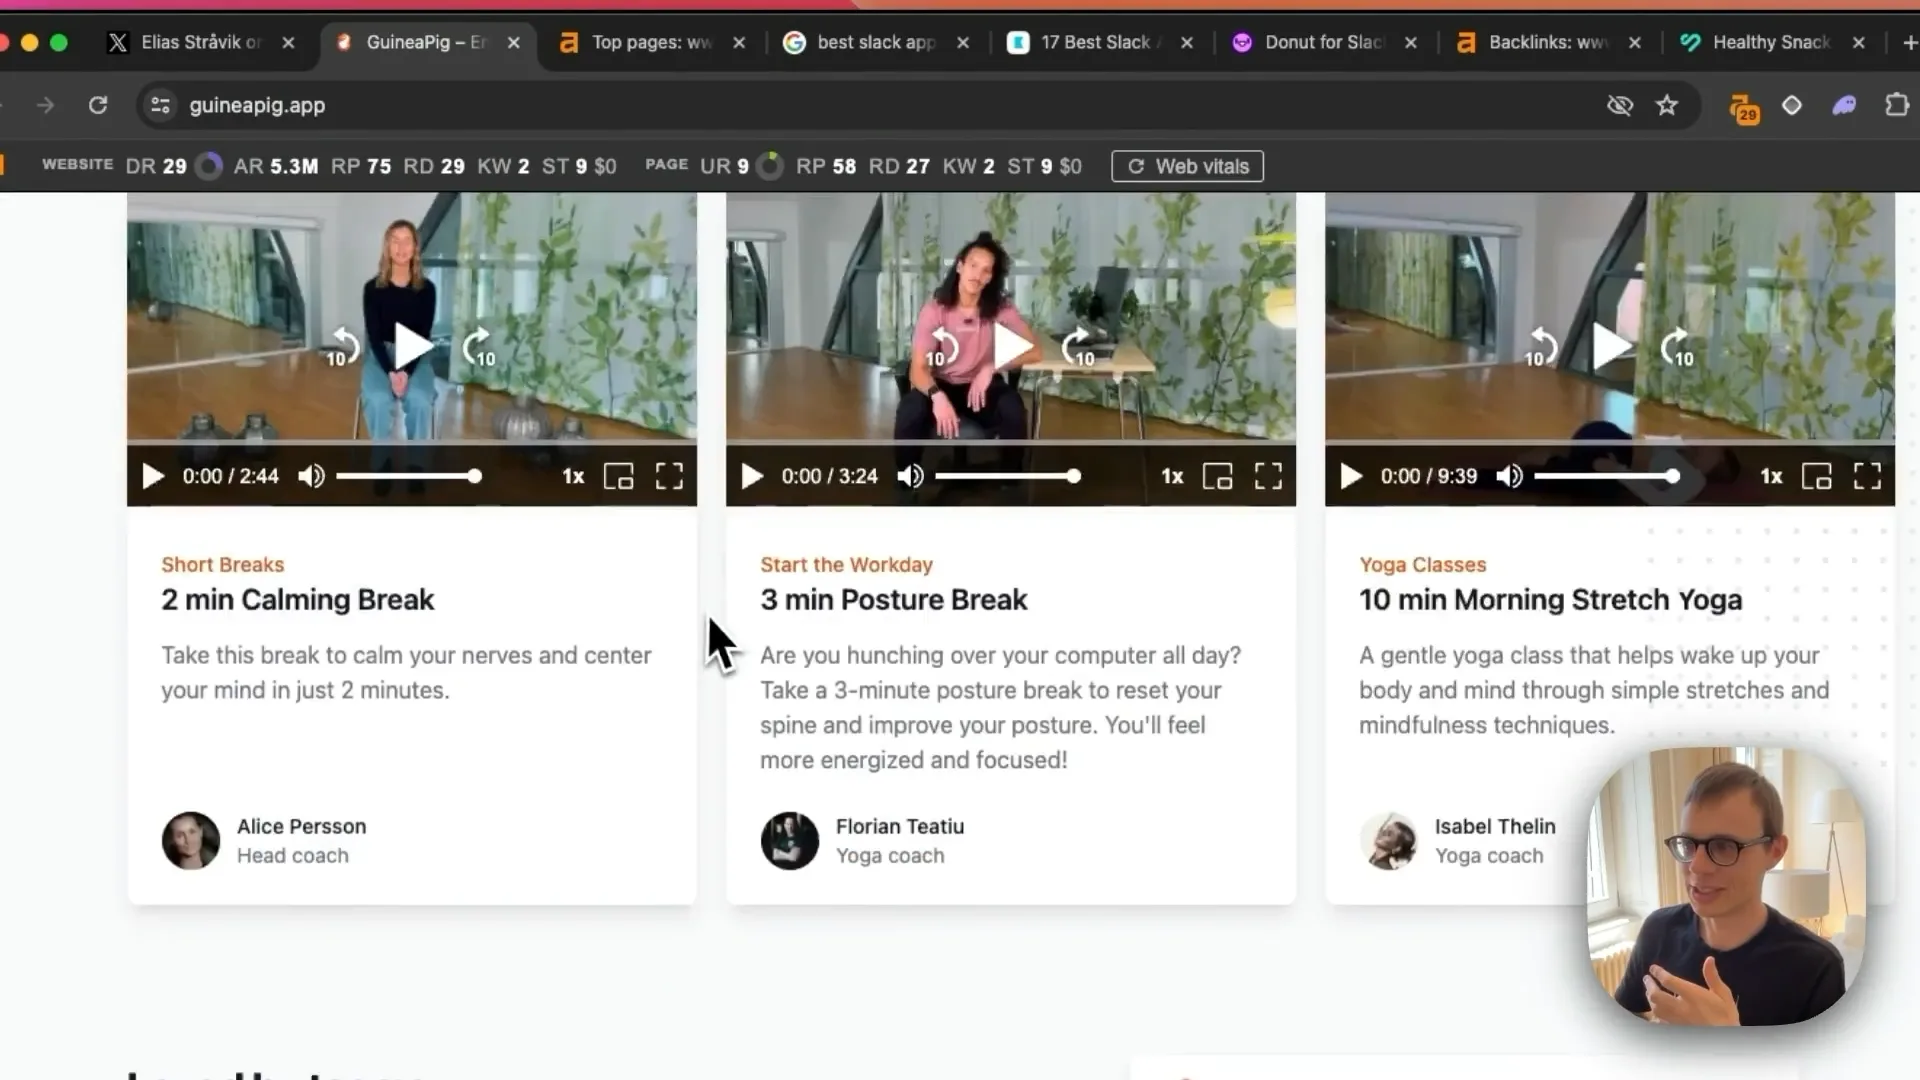Click Alice Persson's avatar photo
The height and width of the screenshot is (1080, 1920).
190,840
